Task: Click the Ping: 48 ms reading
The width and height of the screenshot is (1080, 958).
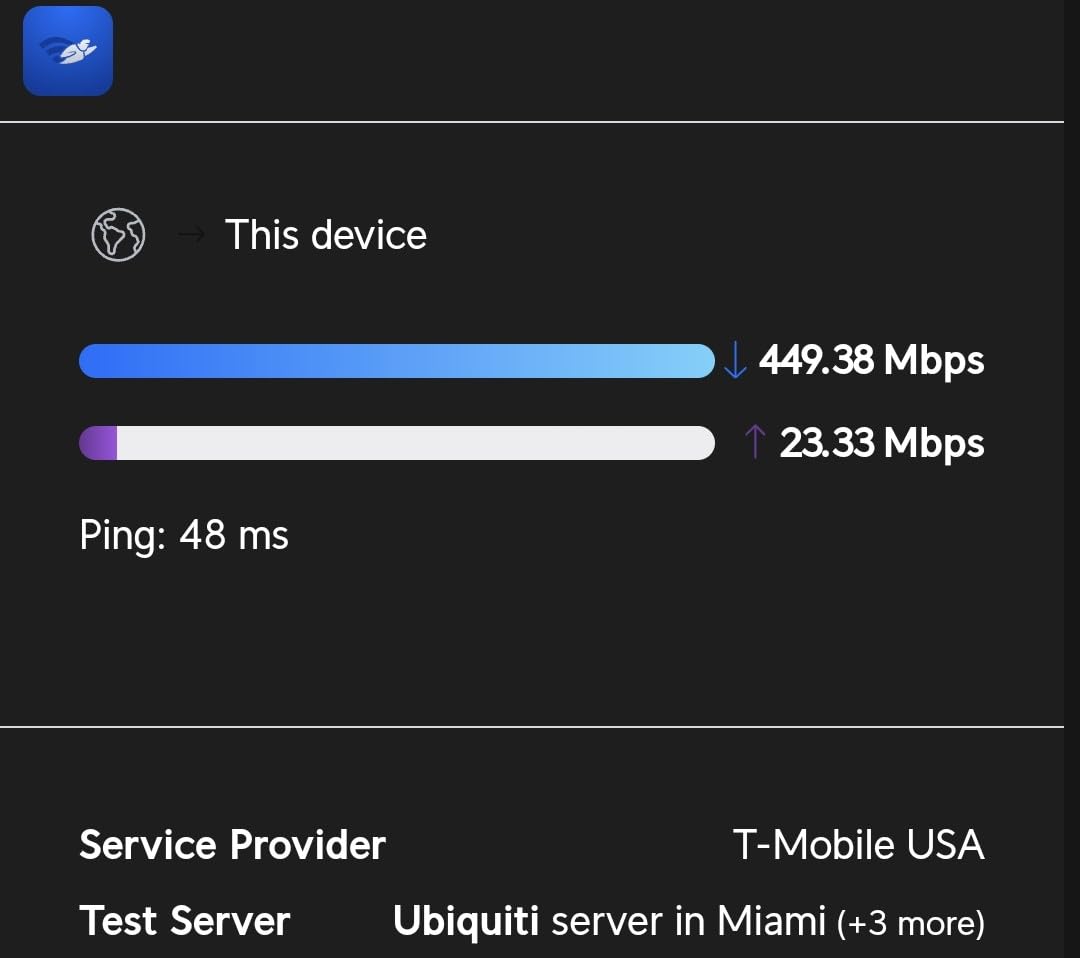Action: tap(184, 535)
